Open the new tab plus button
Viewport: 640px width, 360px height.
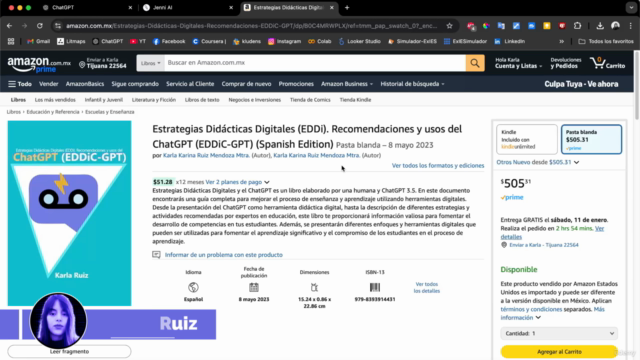tap(347, 7)
